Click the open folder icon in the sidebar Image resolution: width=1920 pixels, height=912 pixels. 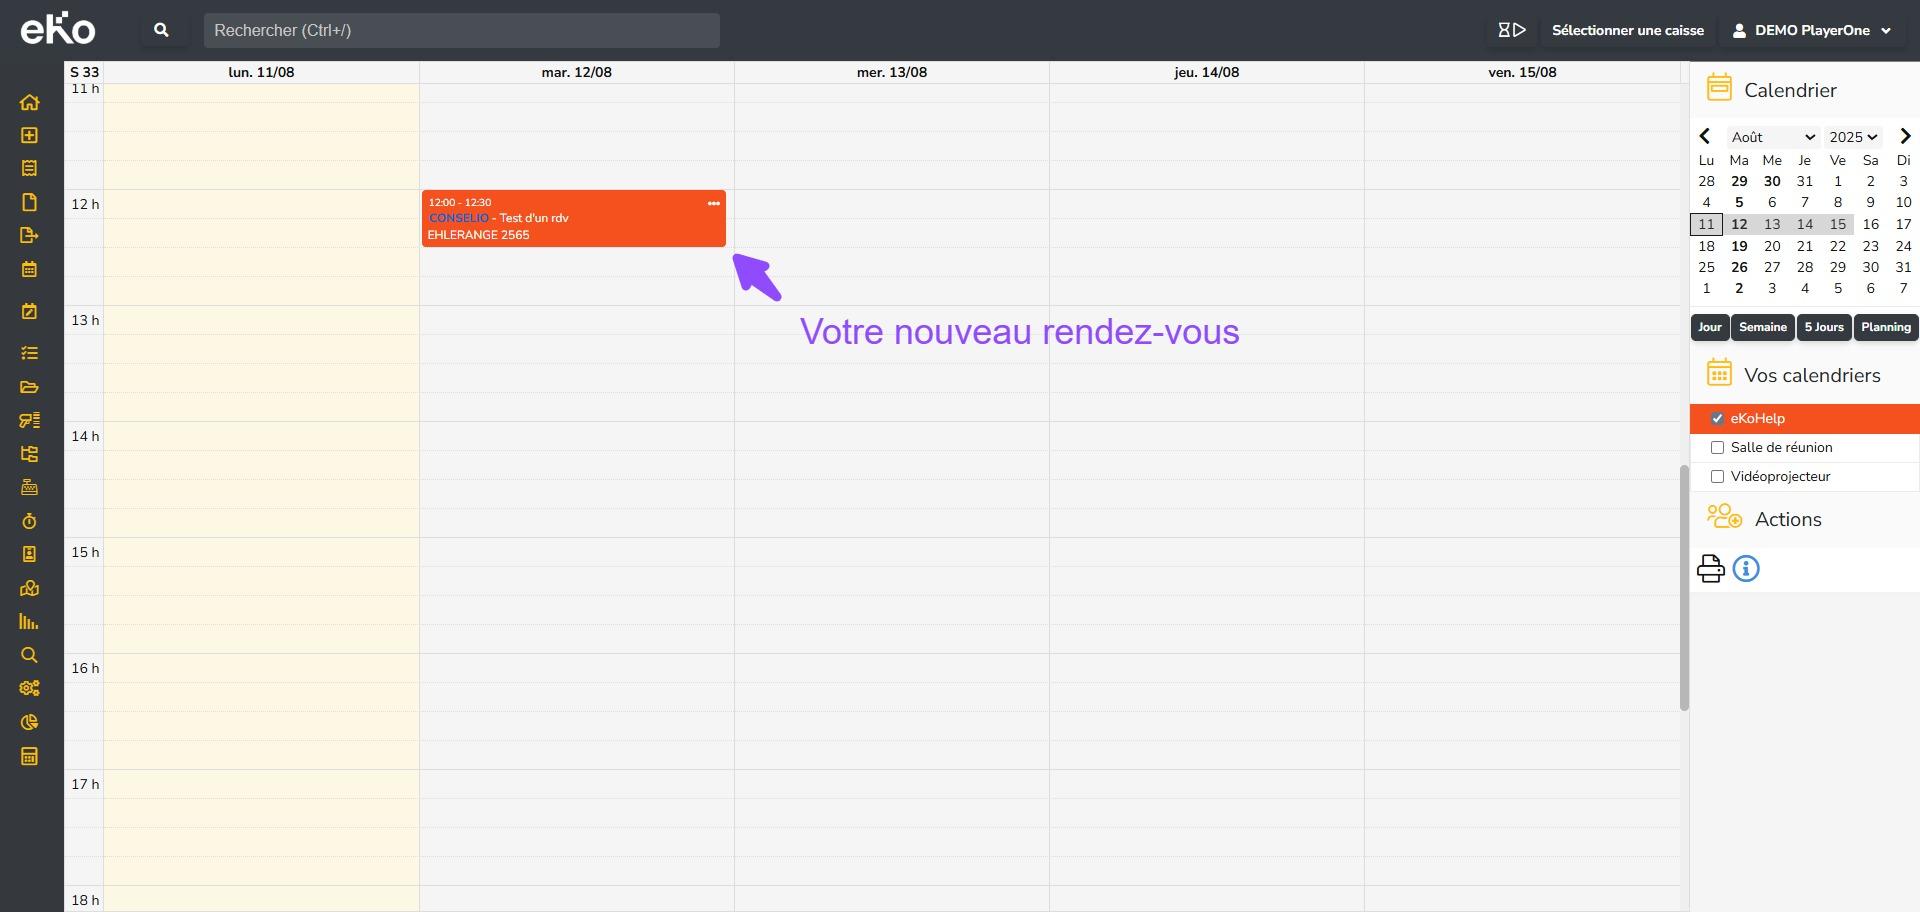(x=29, y=387)
